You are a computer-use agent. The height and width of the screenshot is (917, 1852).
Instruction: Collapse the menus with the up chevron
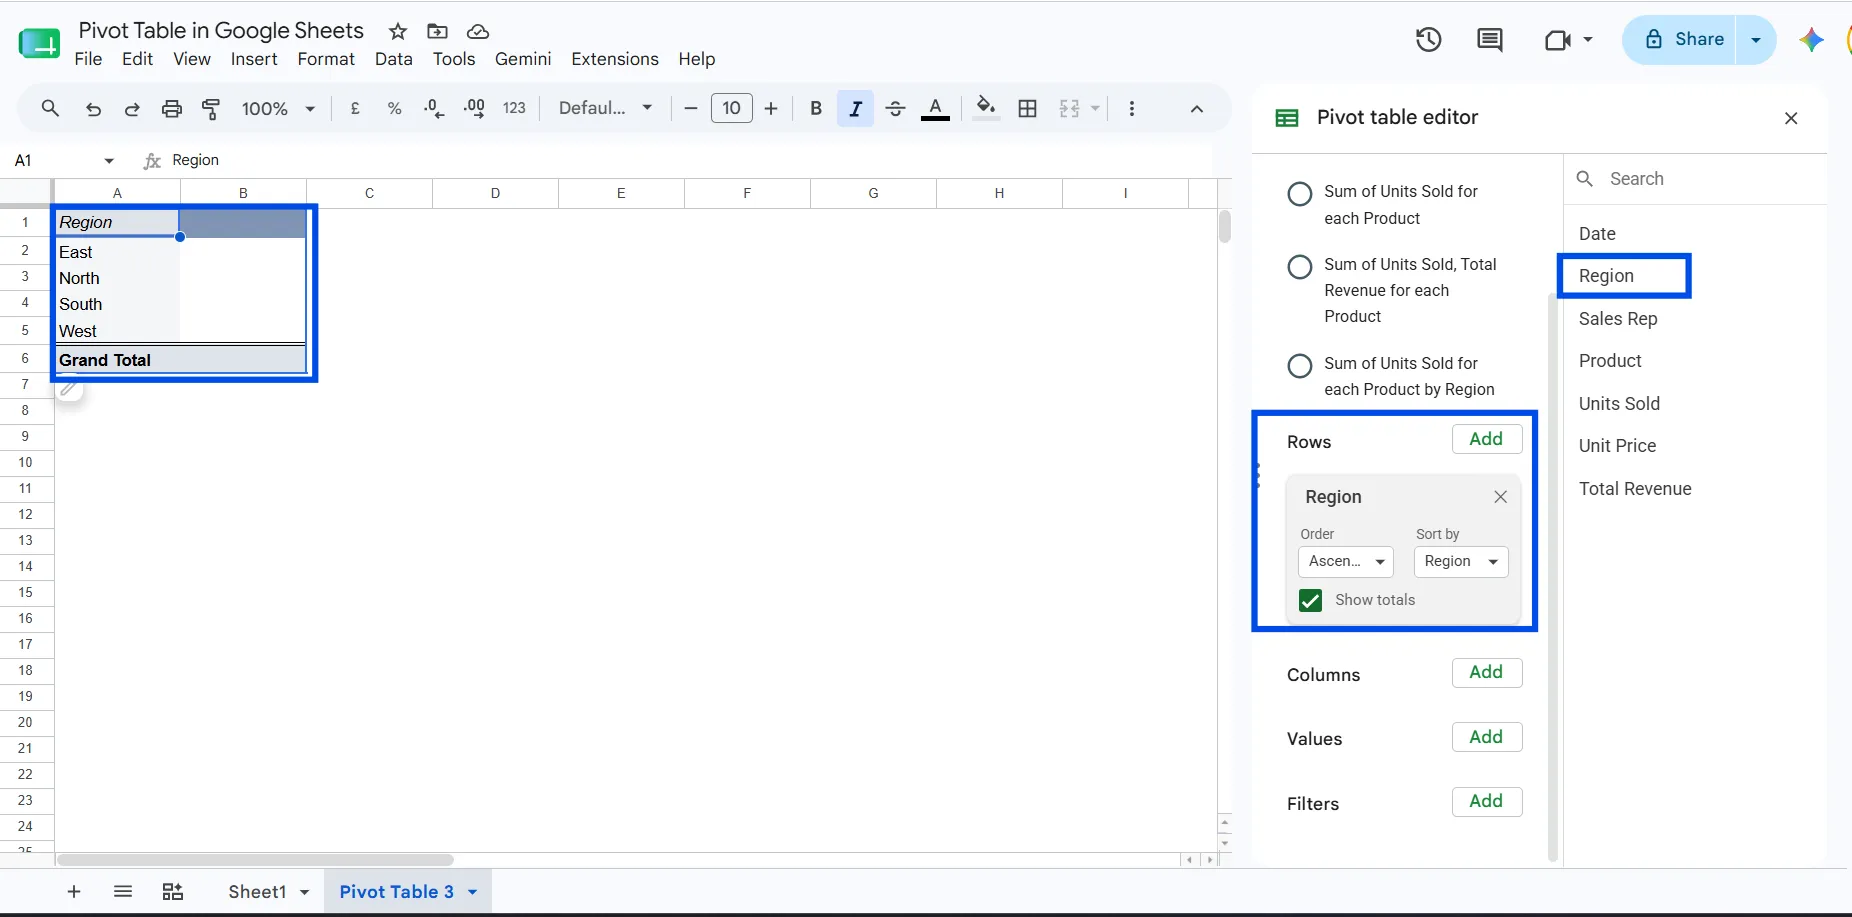[1197, 108]
